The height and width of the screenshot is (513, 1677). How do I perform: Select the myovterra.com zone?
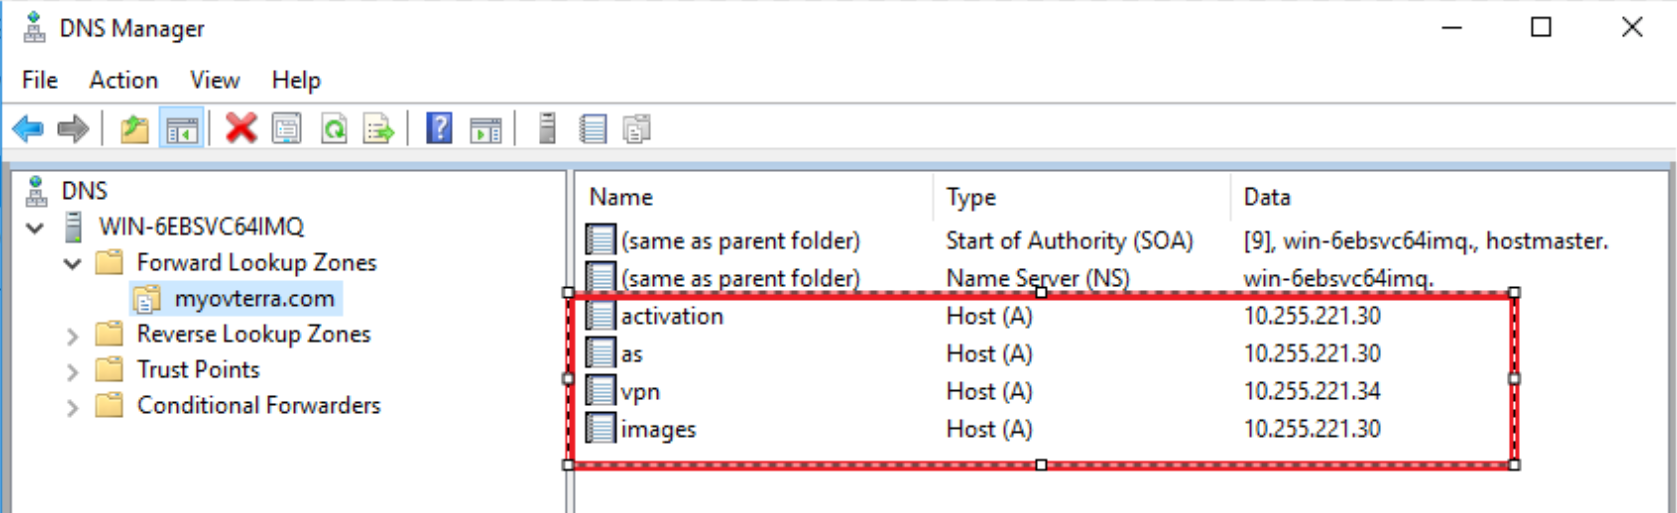[254, 298]
